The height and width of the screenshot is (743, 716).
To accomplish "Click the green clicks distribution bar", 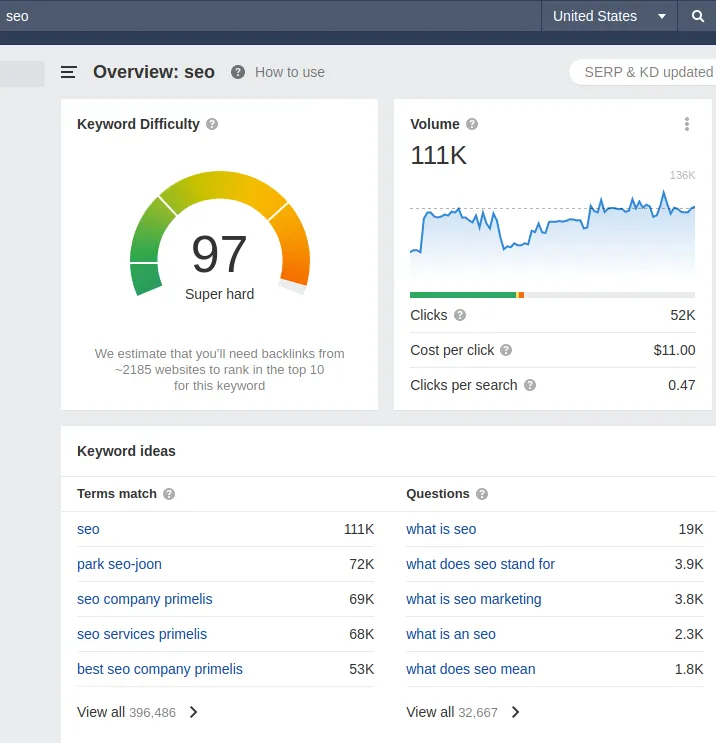I will coord(462,295).
